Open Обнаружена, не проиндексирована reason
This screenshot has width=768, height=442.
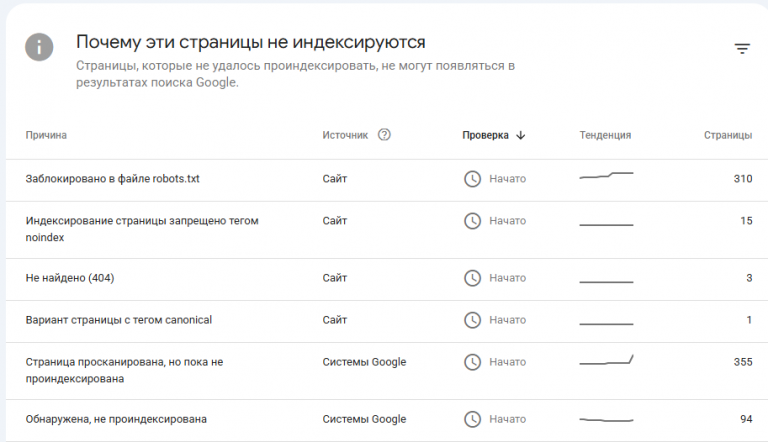[x=116, y=419]
